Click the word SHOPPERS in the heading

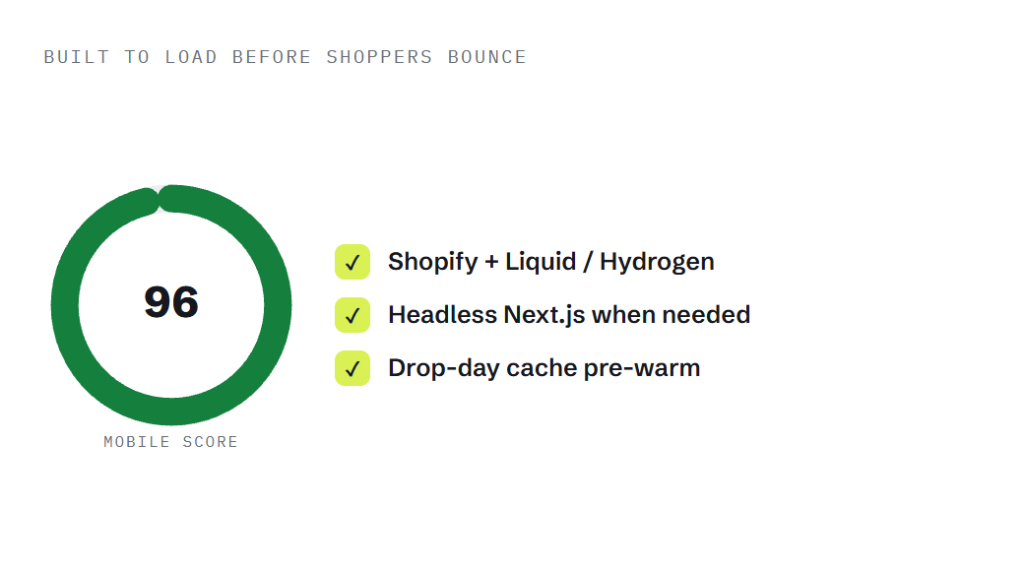[379, 57]
